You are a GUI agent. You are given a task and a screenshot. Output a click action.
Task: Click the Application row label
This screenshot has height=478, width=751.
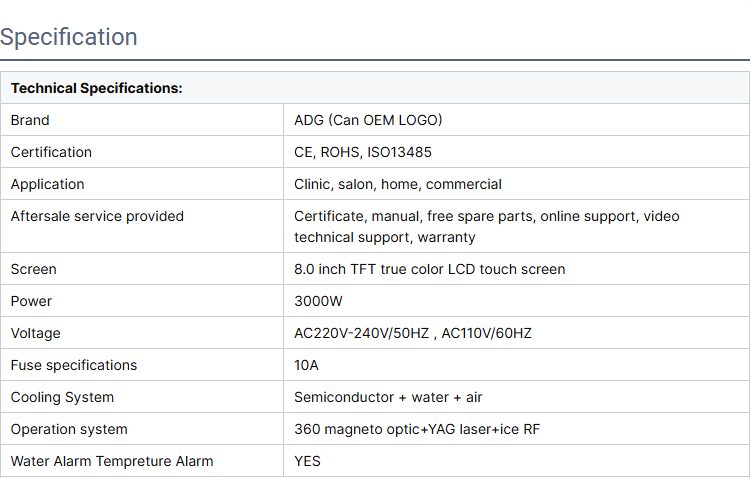[x=48, y=184]
